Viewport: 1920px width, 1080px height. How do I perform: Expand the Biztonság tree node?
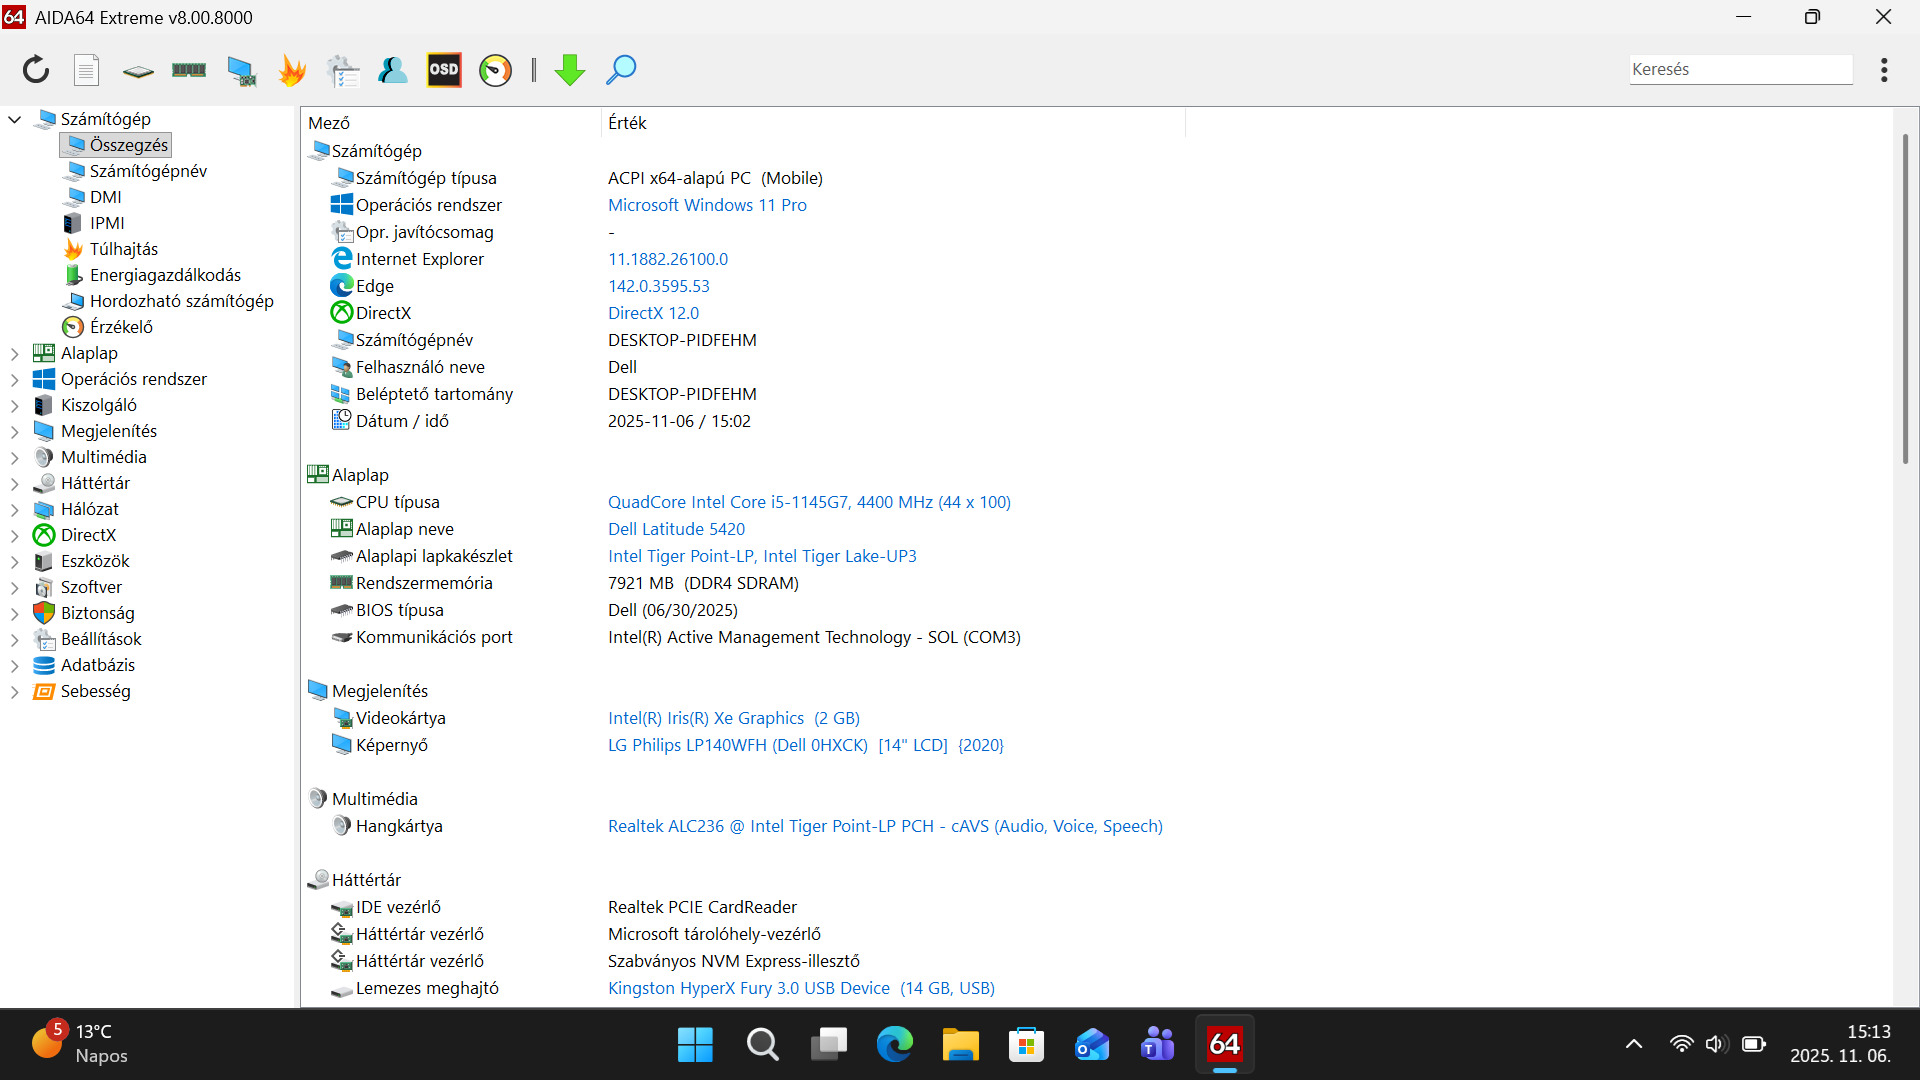coord(14,613)
